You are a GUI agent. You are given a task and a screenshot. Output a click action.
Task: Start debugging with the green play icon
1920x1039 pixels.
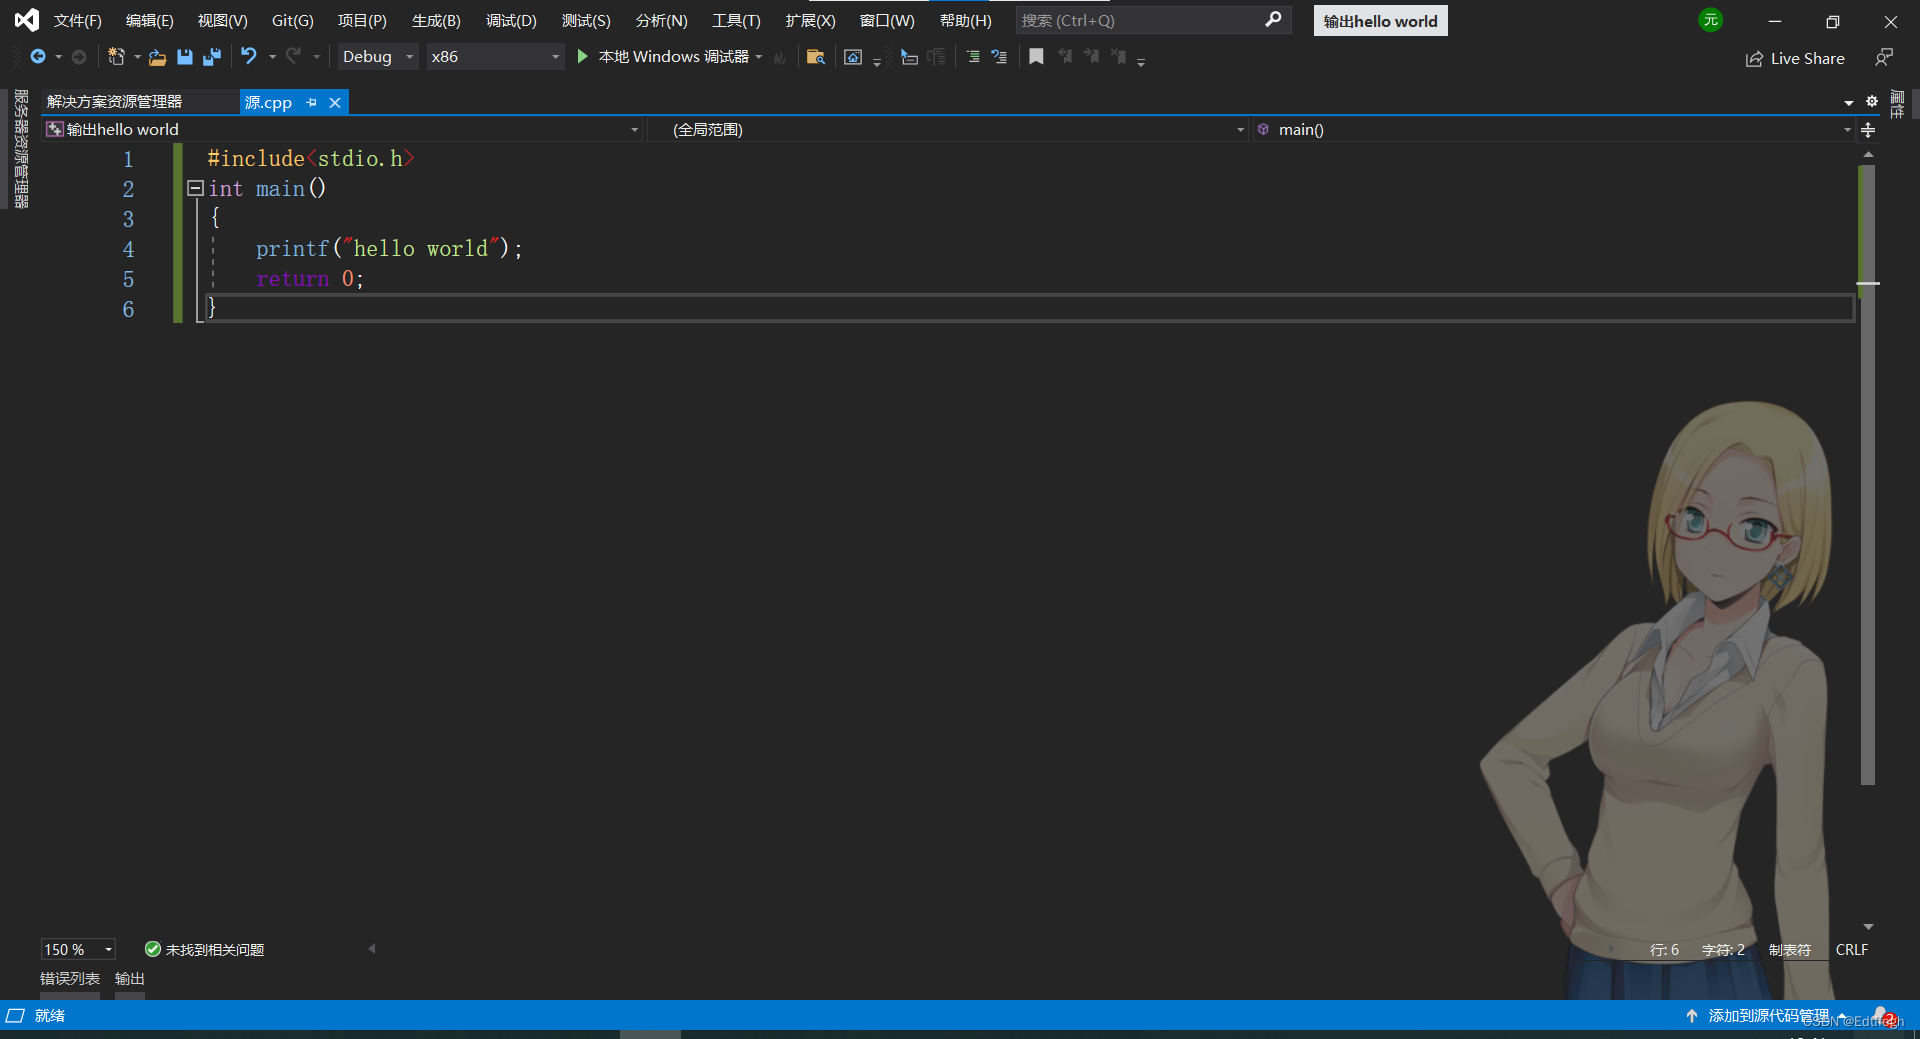coord(582,57)
